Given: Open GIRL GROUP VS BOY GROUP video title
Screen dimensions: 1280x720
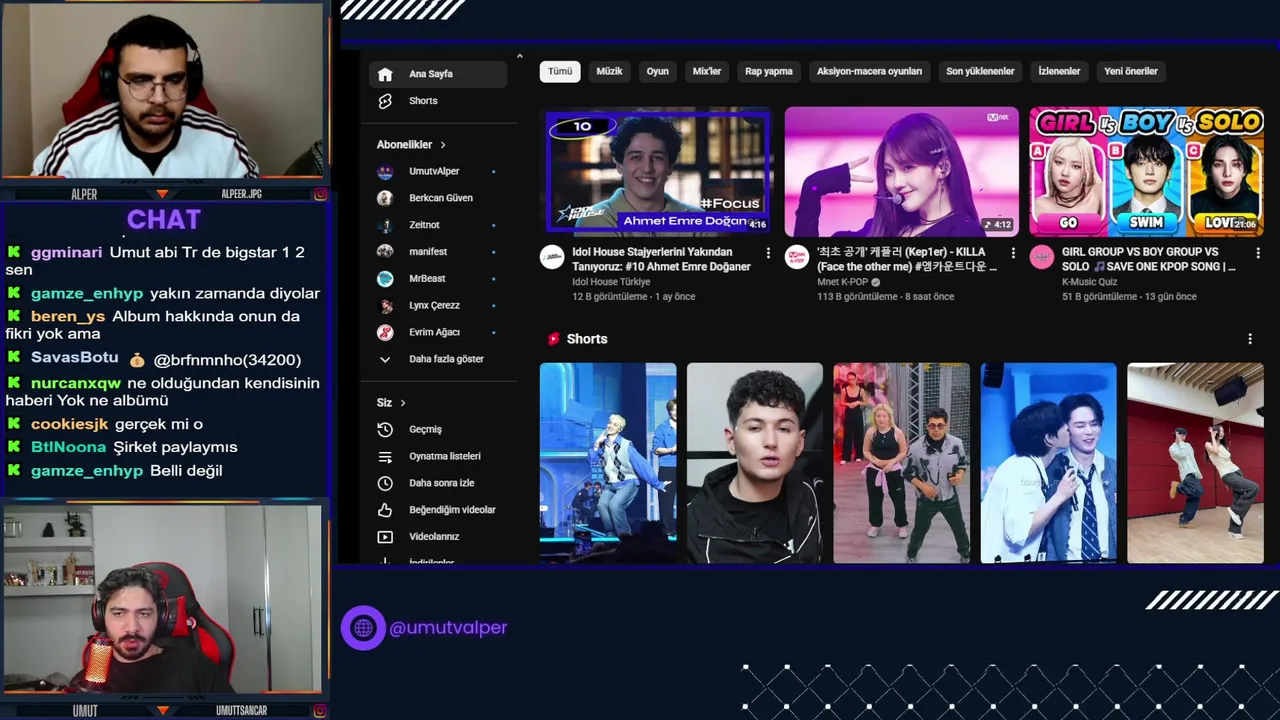Looking at the screenshot, I should [1151, 259].
